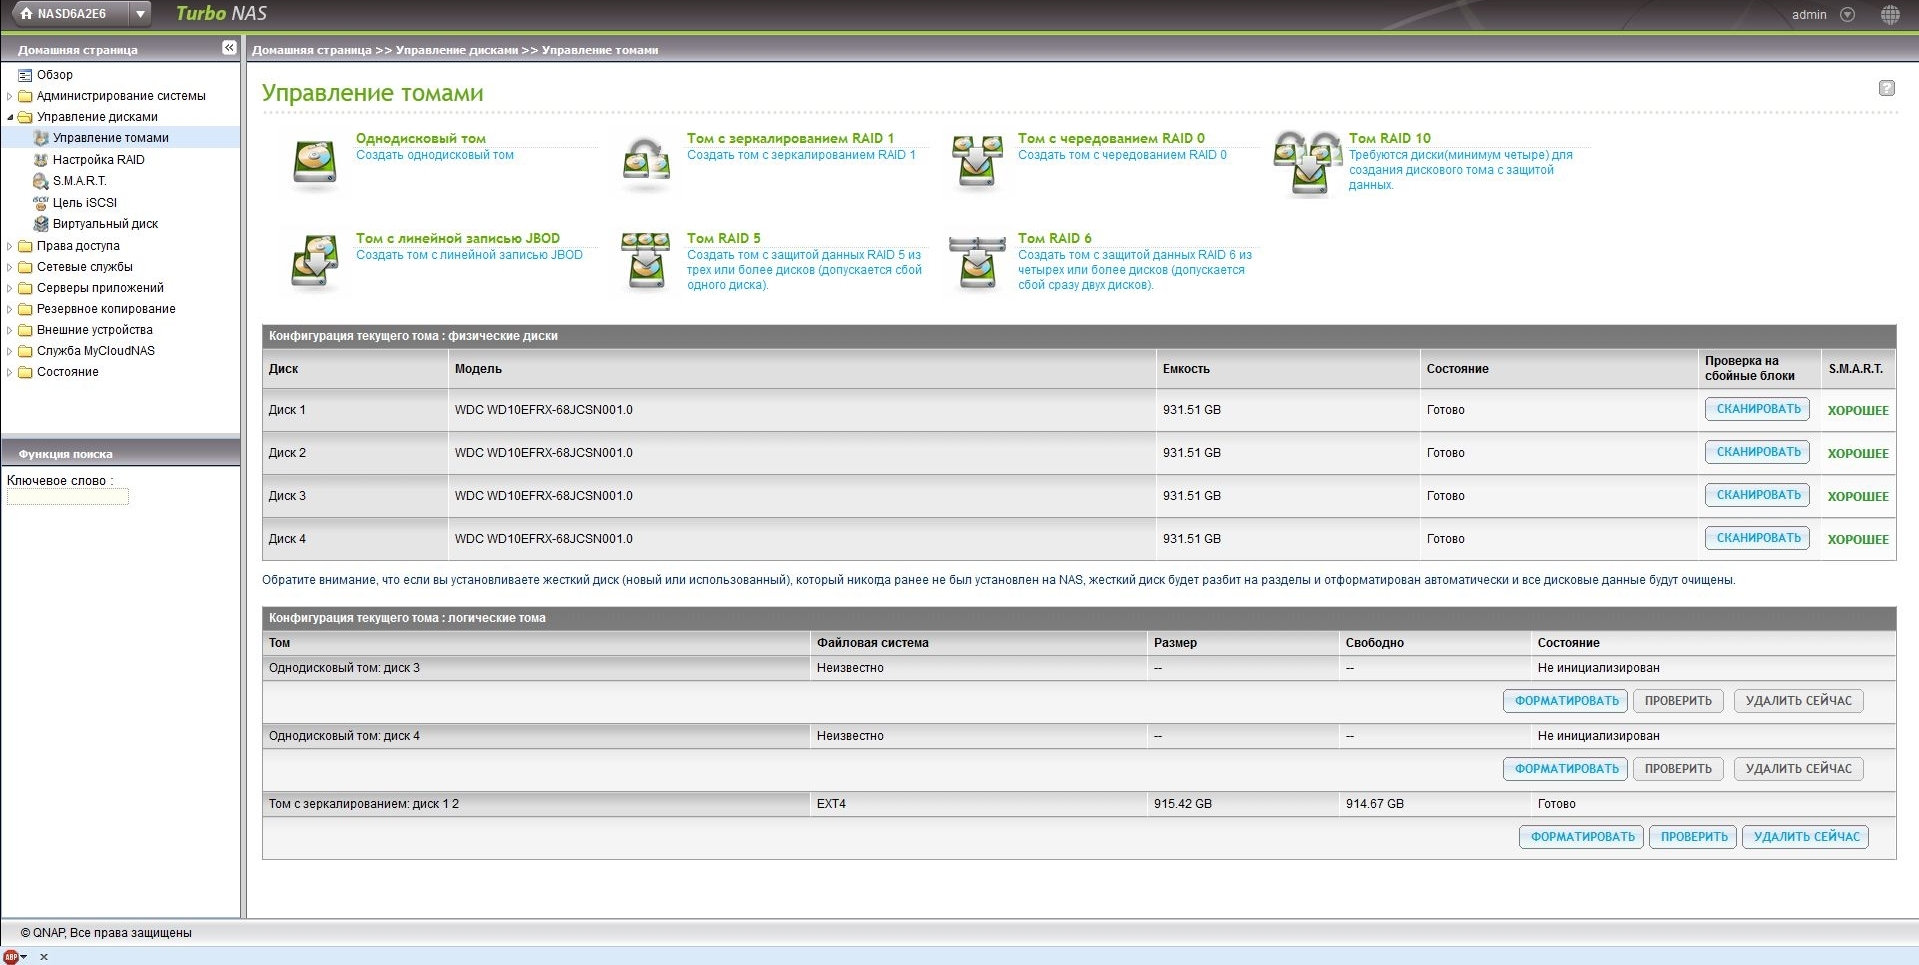
Task: Collapse the left navigation panel
Action: click(229, 48)
